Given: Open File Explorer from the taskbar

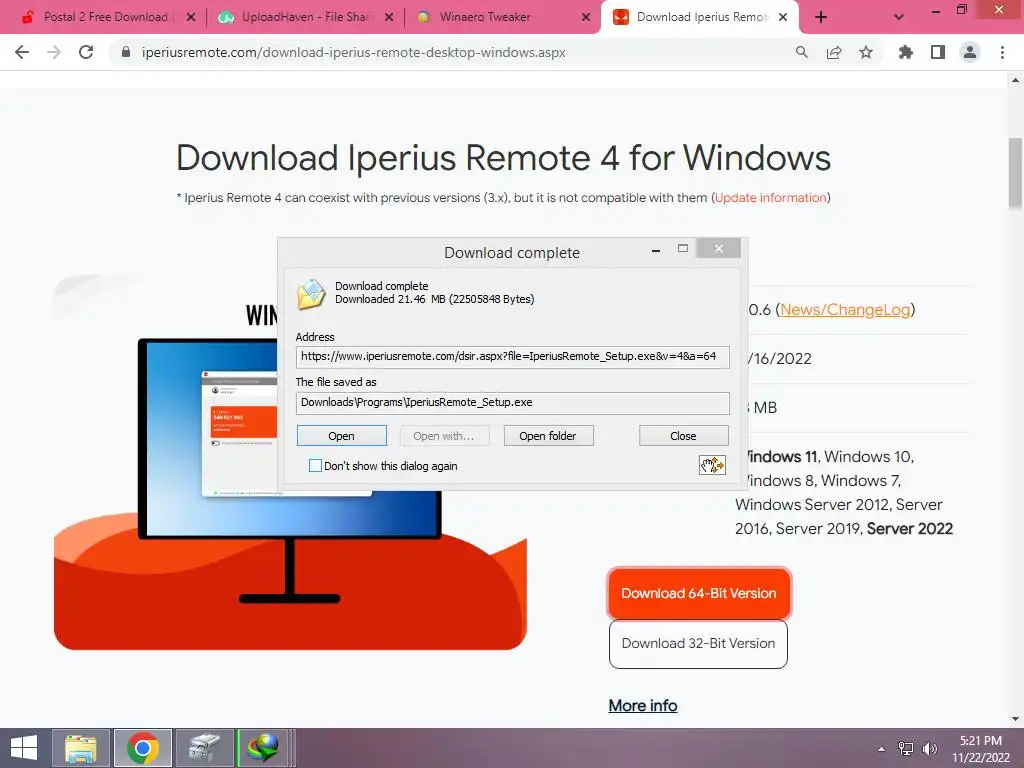Looking at the screenshot, I should [81, 748].
